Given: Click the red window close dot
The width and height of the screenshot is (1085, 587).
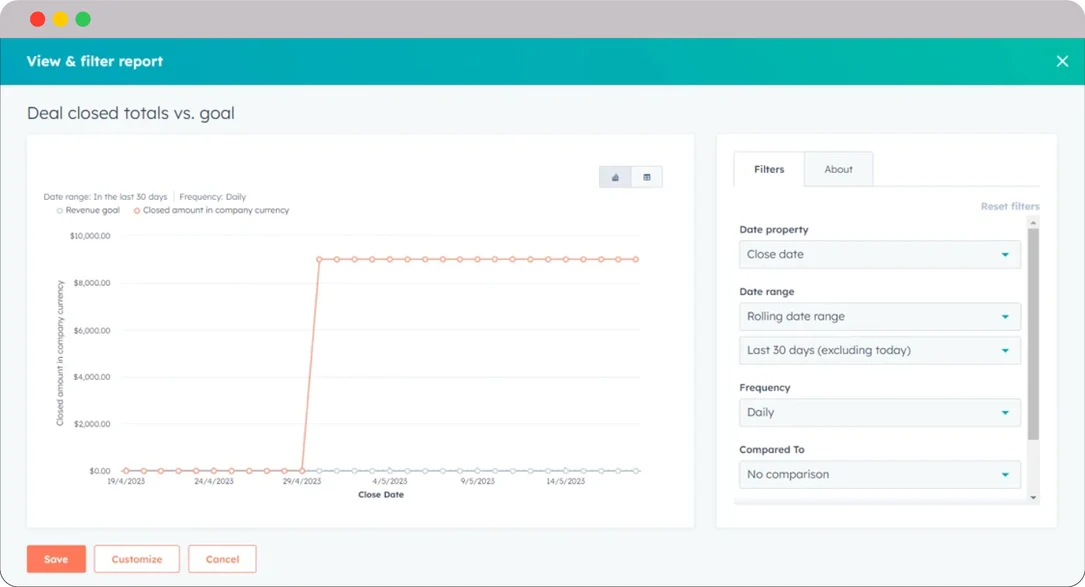Looking at the screenshot, I should 38,19.
